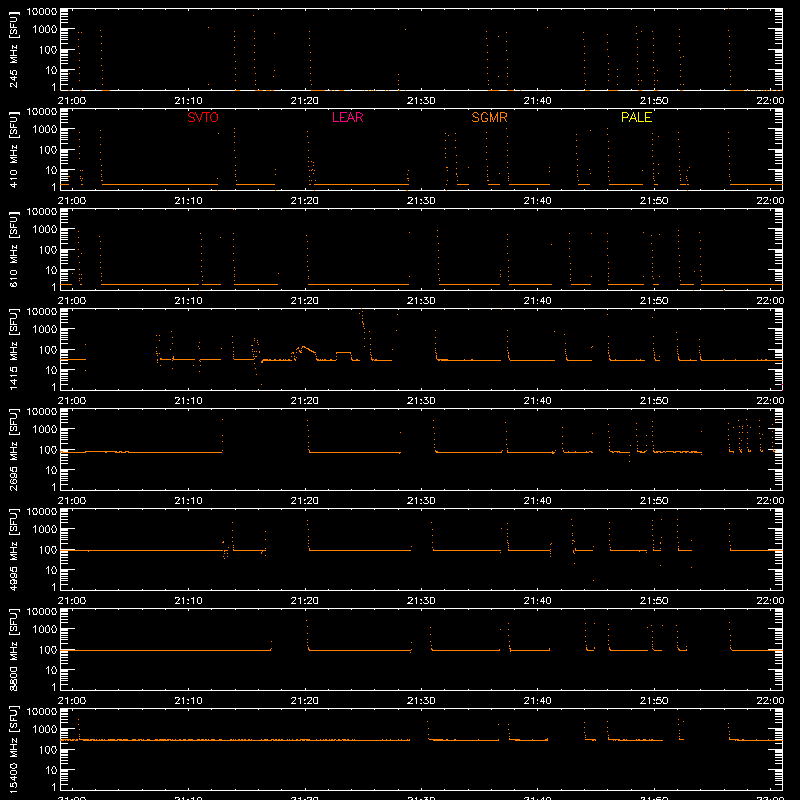Click 21:10 label under 245 MHz panel
This screenshot has width=800, height=800.
pyautogui.click(x=188, y=101)
